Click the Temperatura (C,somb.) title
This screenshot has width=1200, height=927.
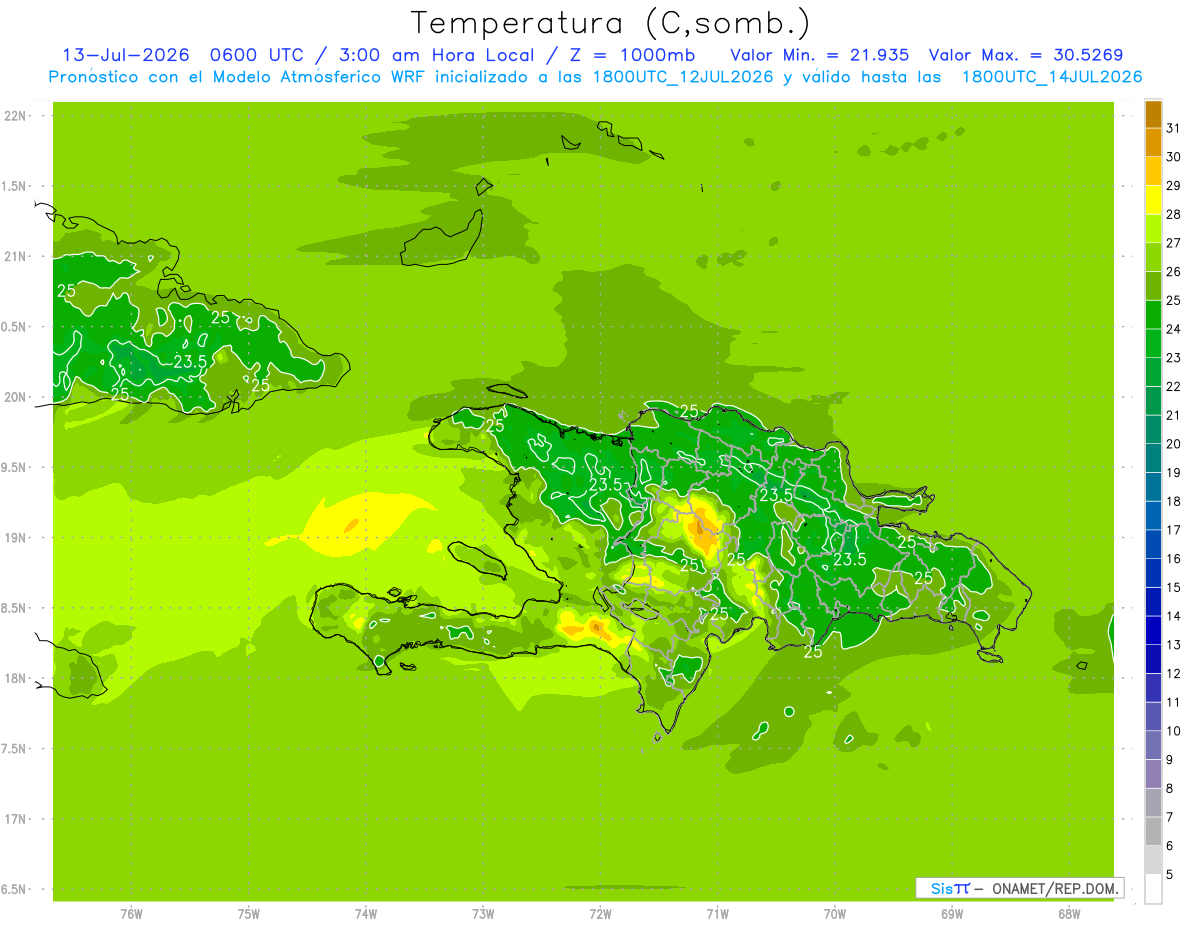pos(610,22)
